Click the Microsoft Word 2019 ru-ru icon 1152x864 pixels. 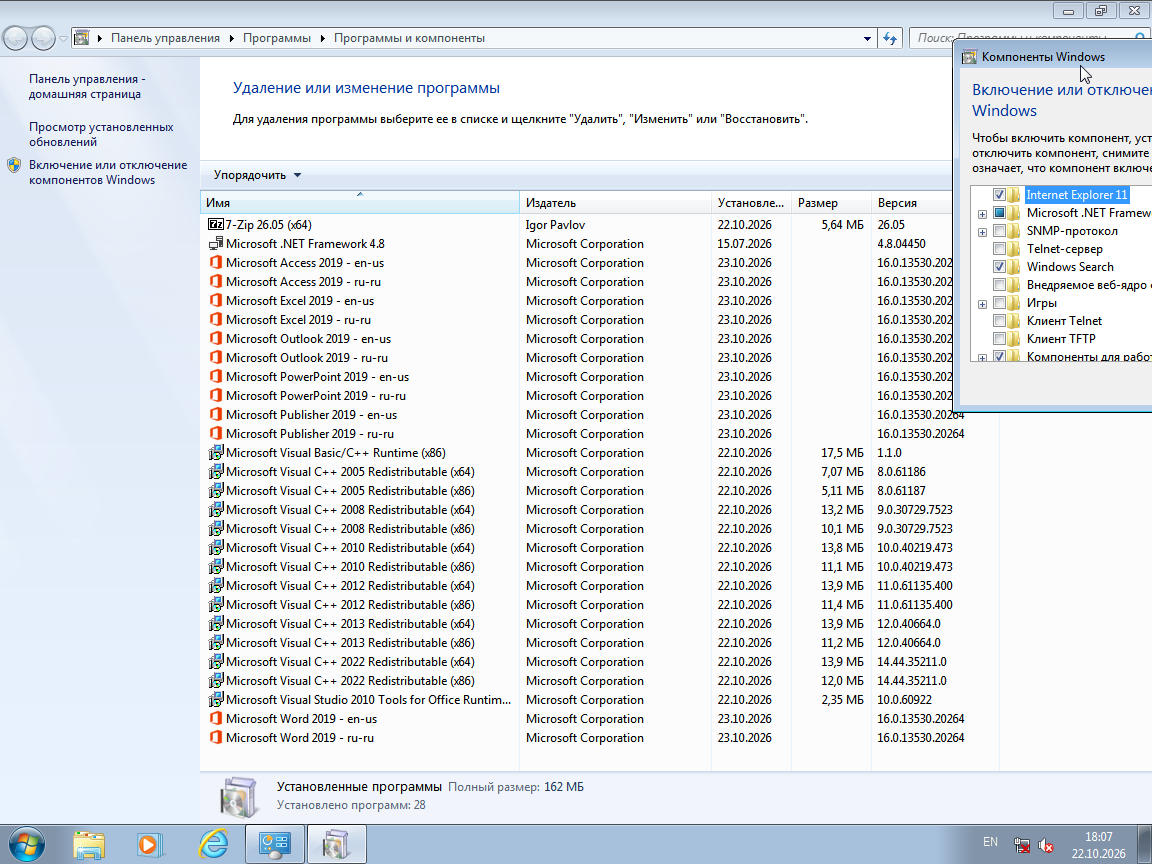[215, 737]
